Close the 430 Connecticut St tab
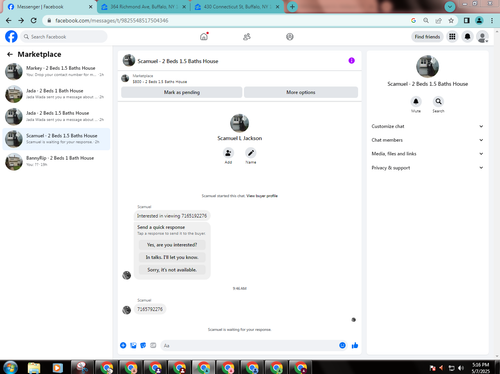500x374 pixels. [277, 7]
